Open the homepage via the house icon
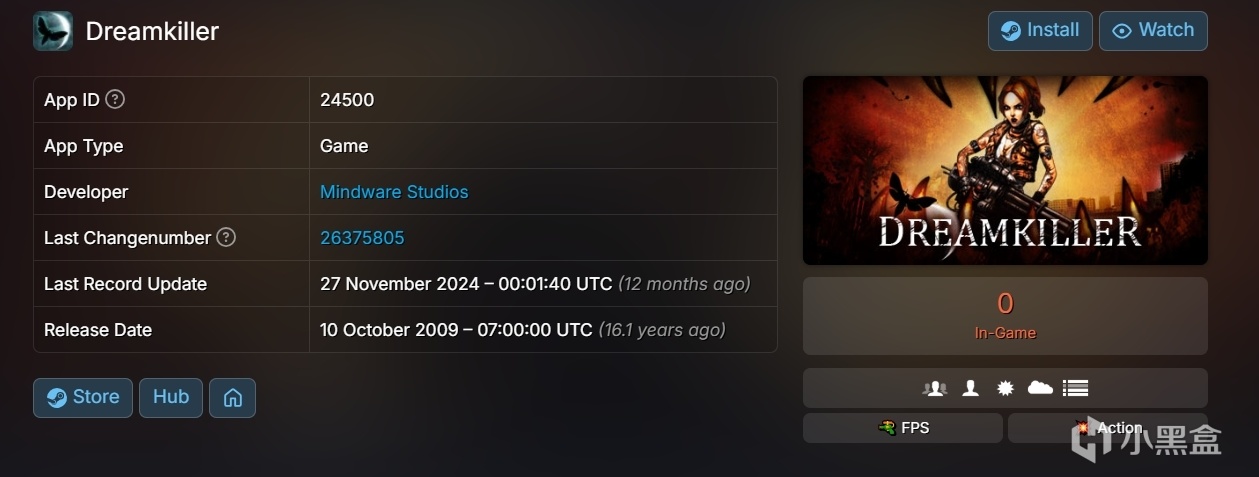This screenshot has height=477, width=1259. click(232, 397)
